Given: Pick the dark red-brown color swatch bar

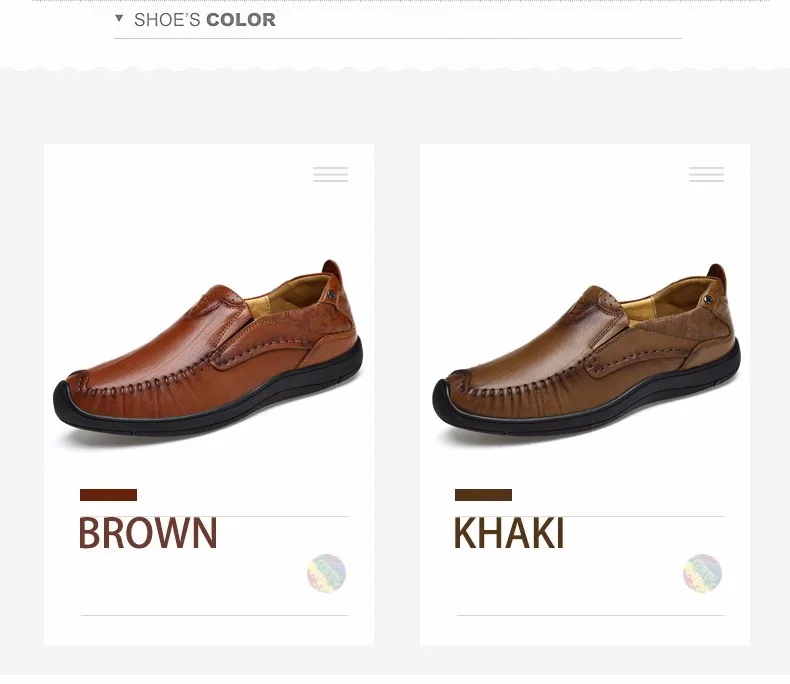Looking at the screenshot, I should coord(108,495).
